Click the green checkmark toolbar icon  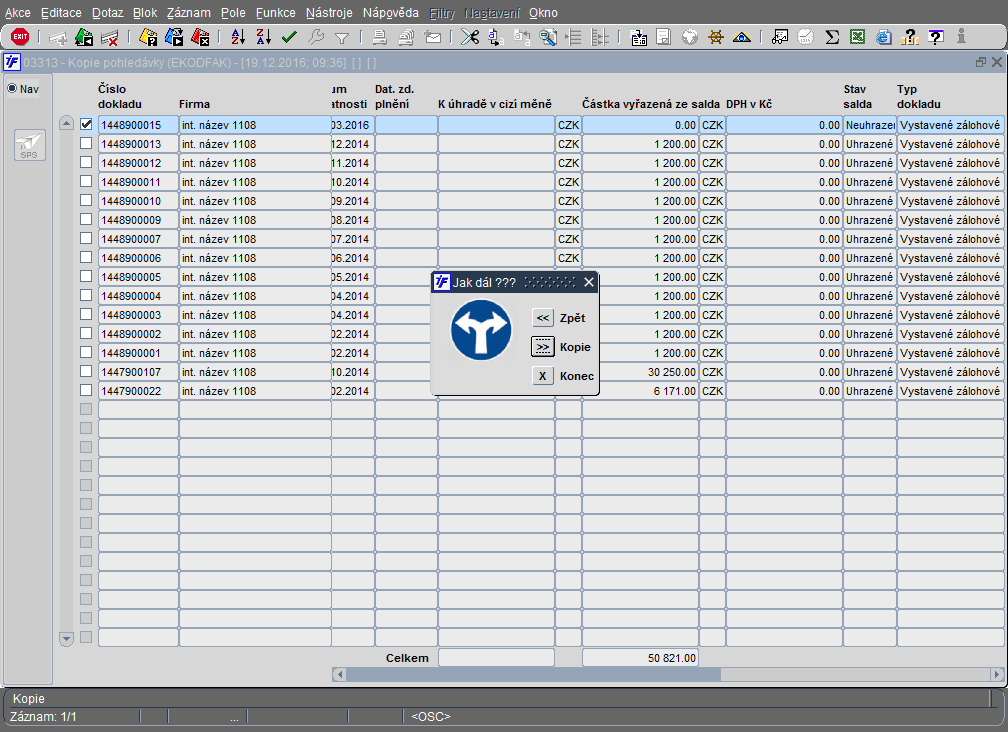coord(289,37)
